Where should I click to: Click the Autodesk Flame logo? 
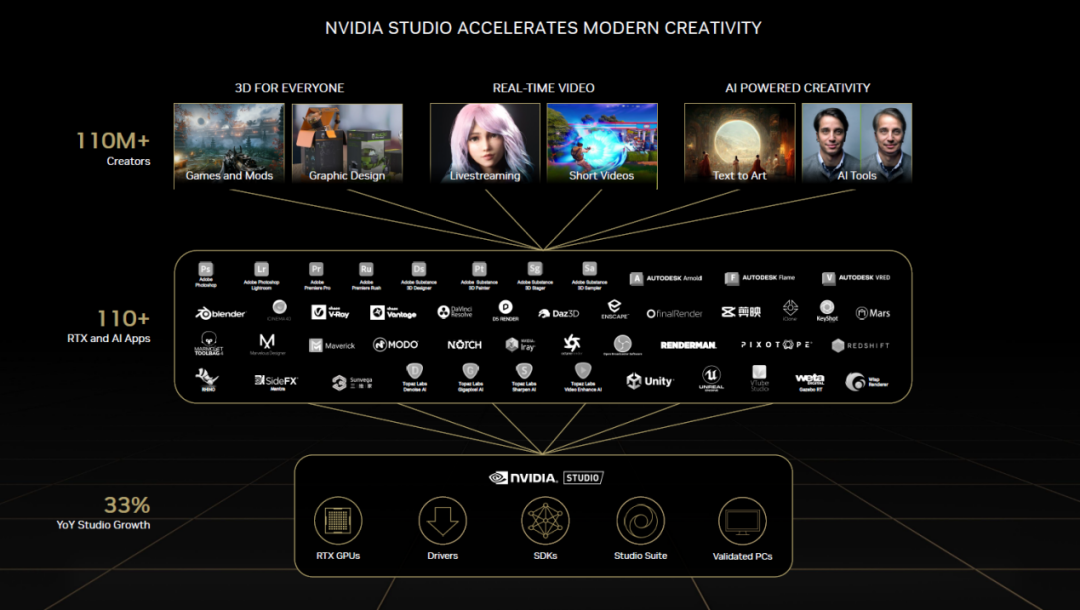coord(760,278)
